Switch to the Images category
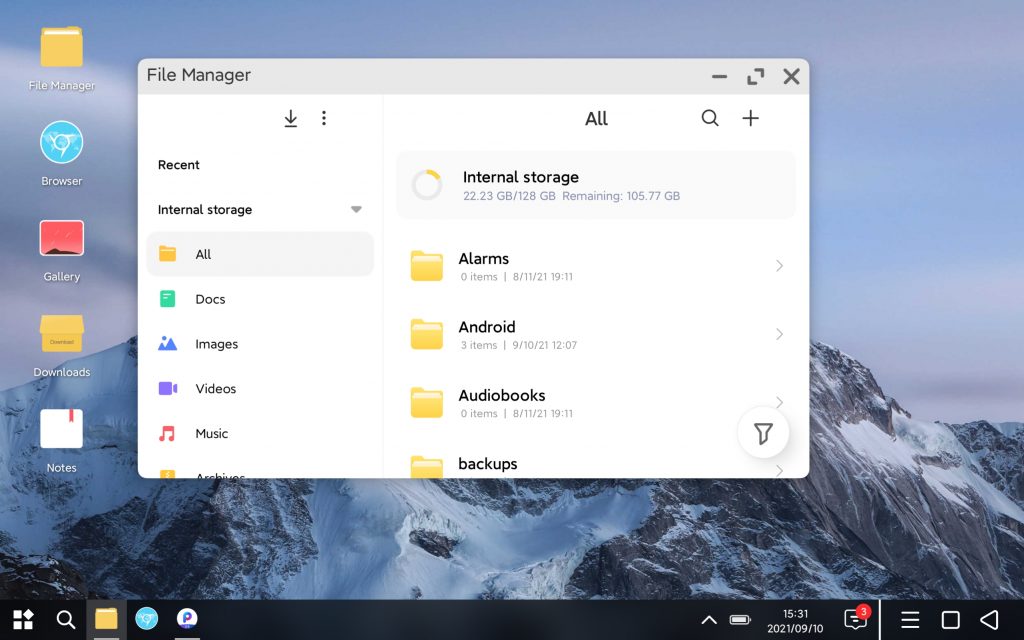1024x640 pixels. tap(216, 344)
